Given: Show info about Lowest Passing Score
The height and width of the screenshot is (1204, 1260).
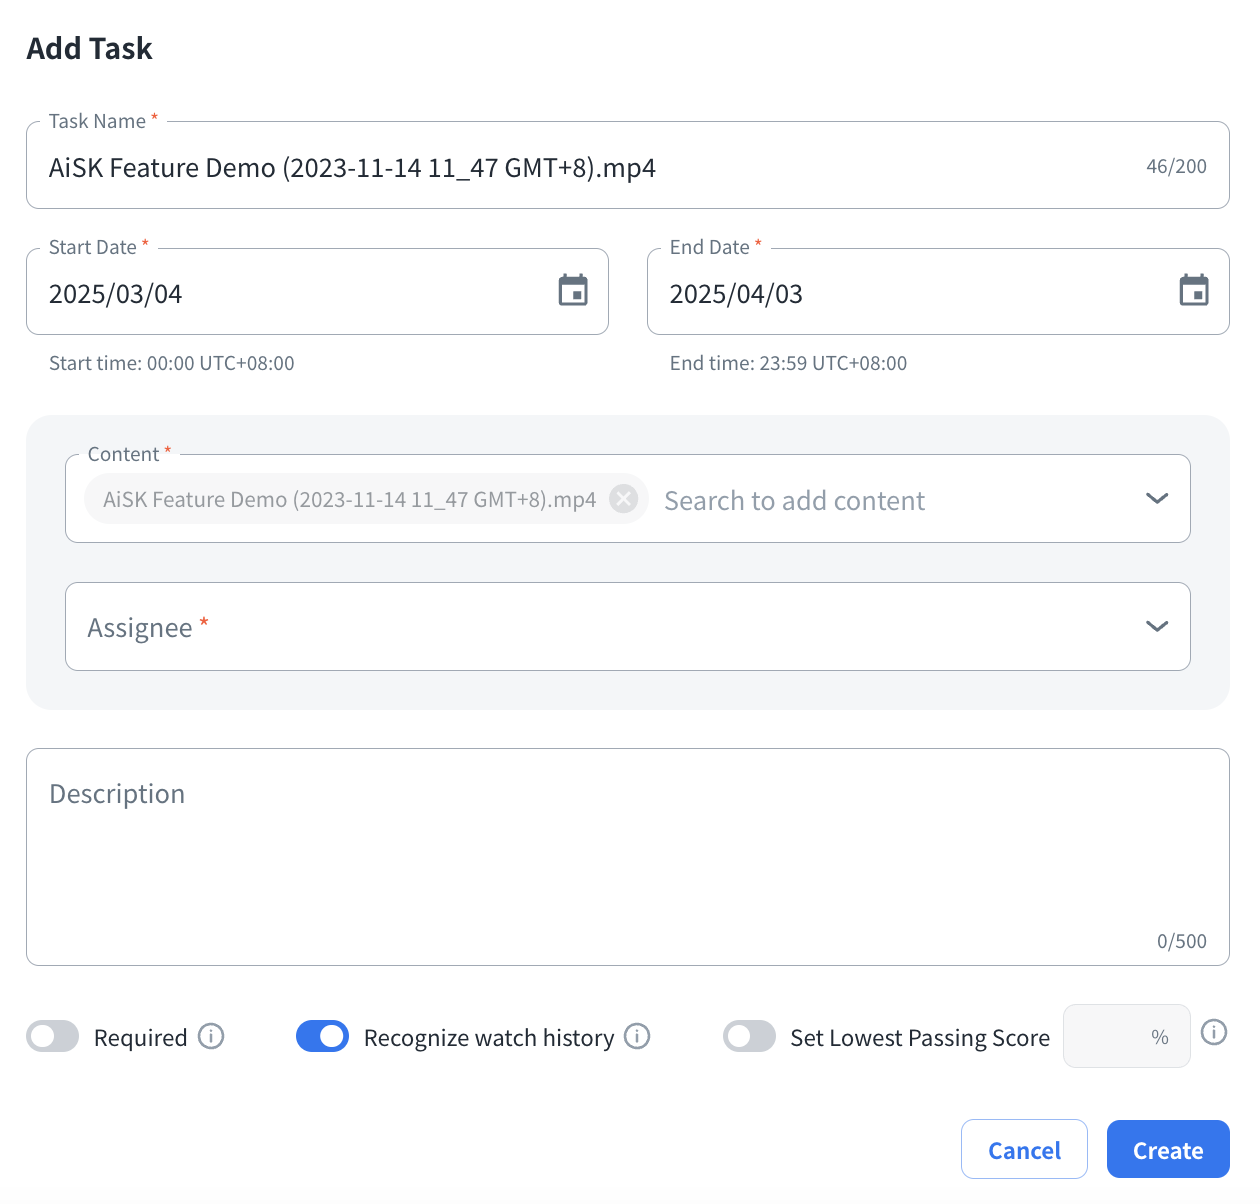Looking at the screenshot, I should tap(1214, 1033).
